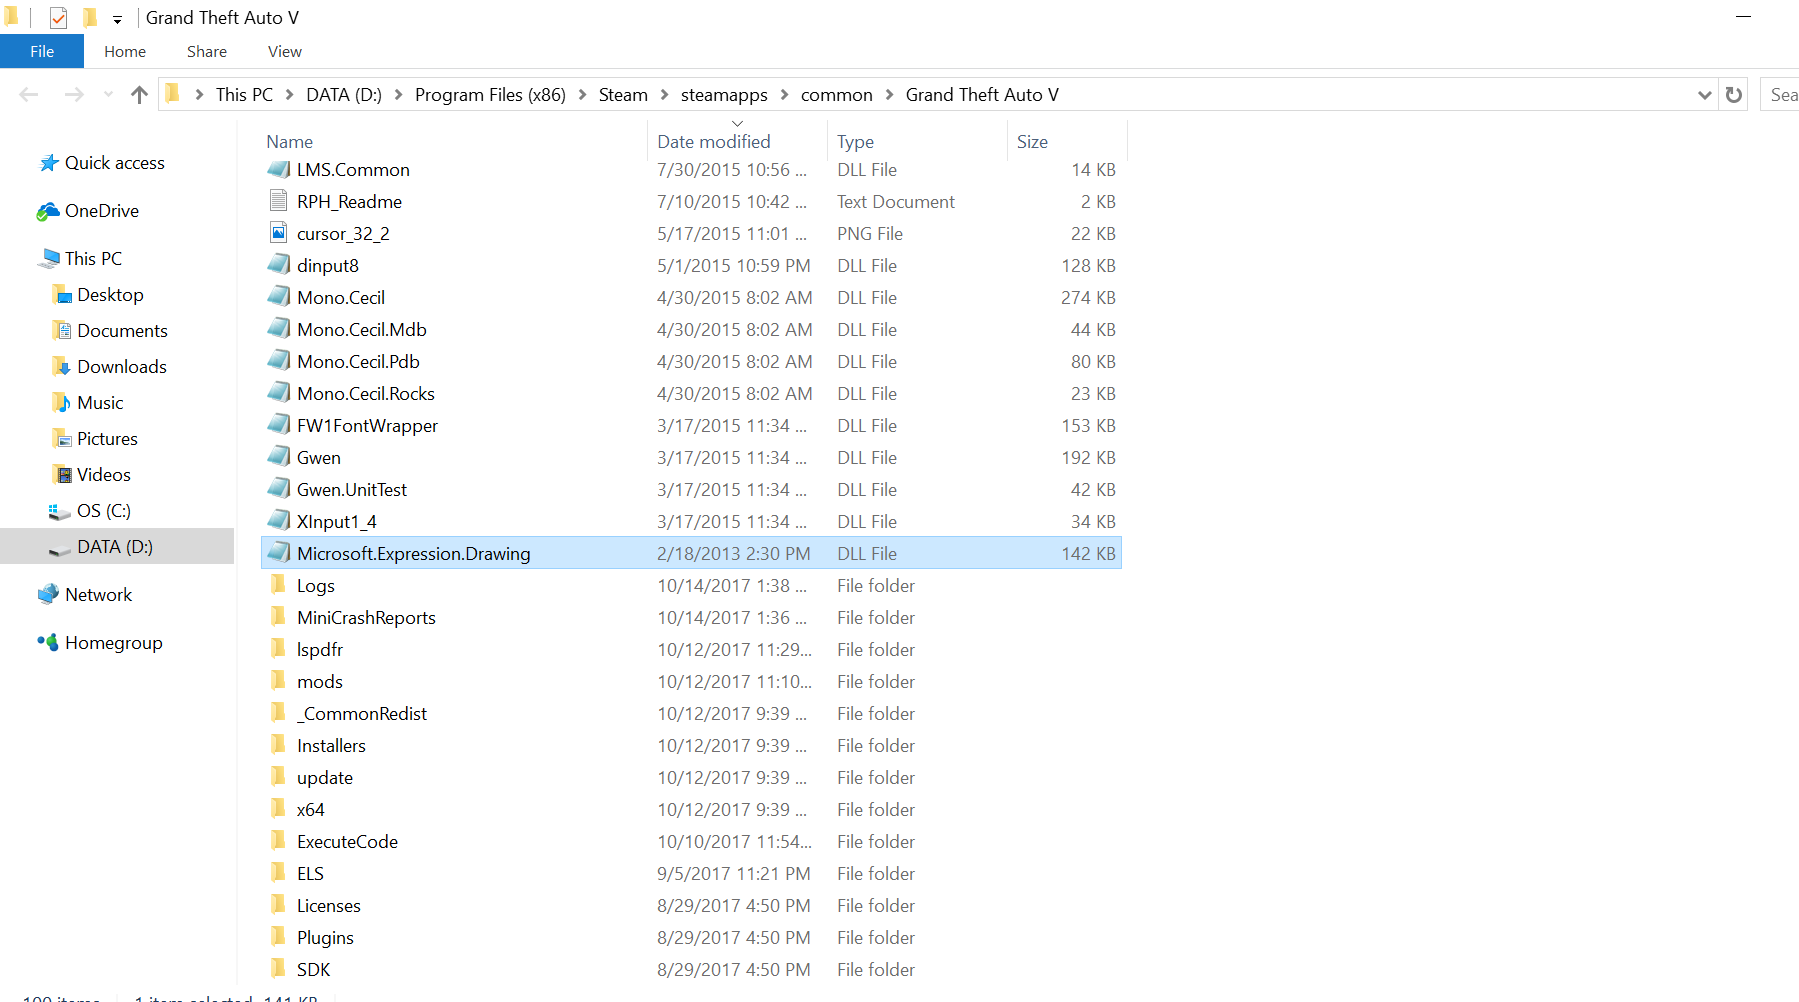
Task: Select the Microsoft.Expression.Drawing file icon
Action: point(279,553)
